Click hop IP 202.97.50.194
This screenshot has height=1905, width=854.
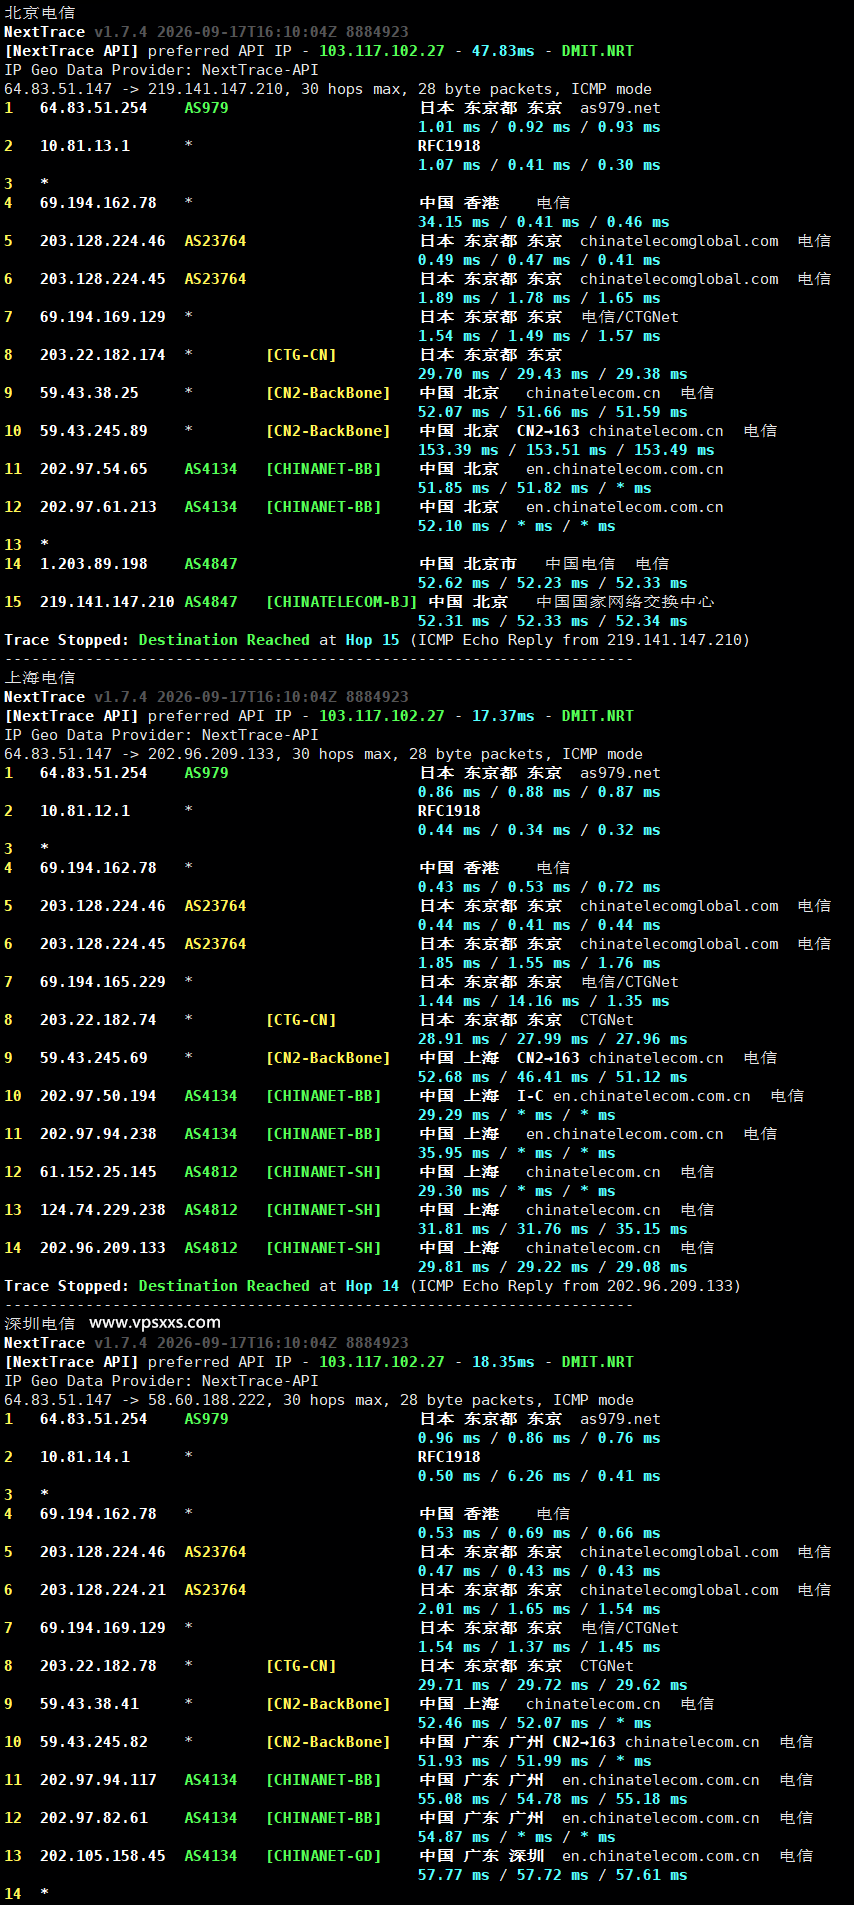click(x=98, y=1096)
